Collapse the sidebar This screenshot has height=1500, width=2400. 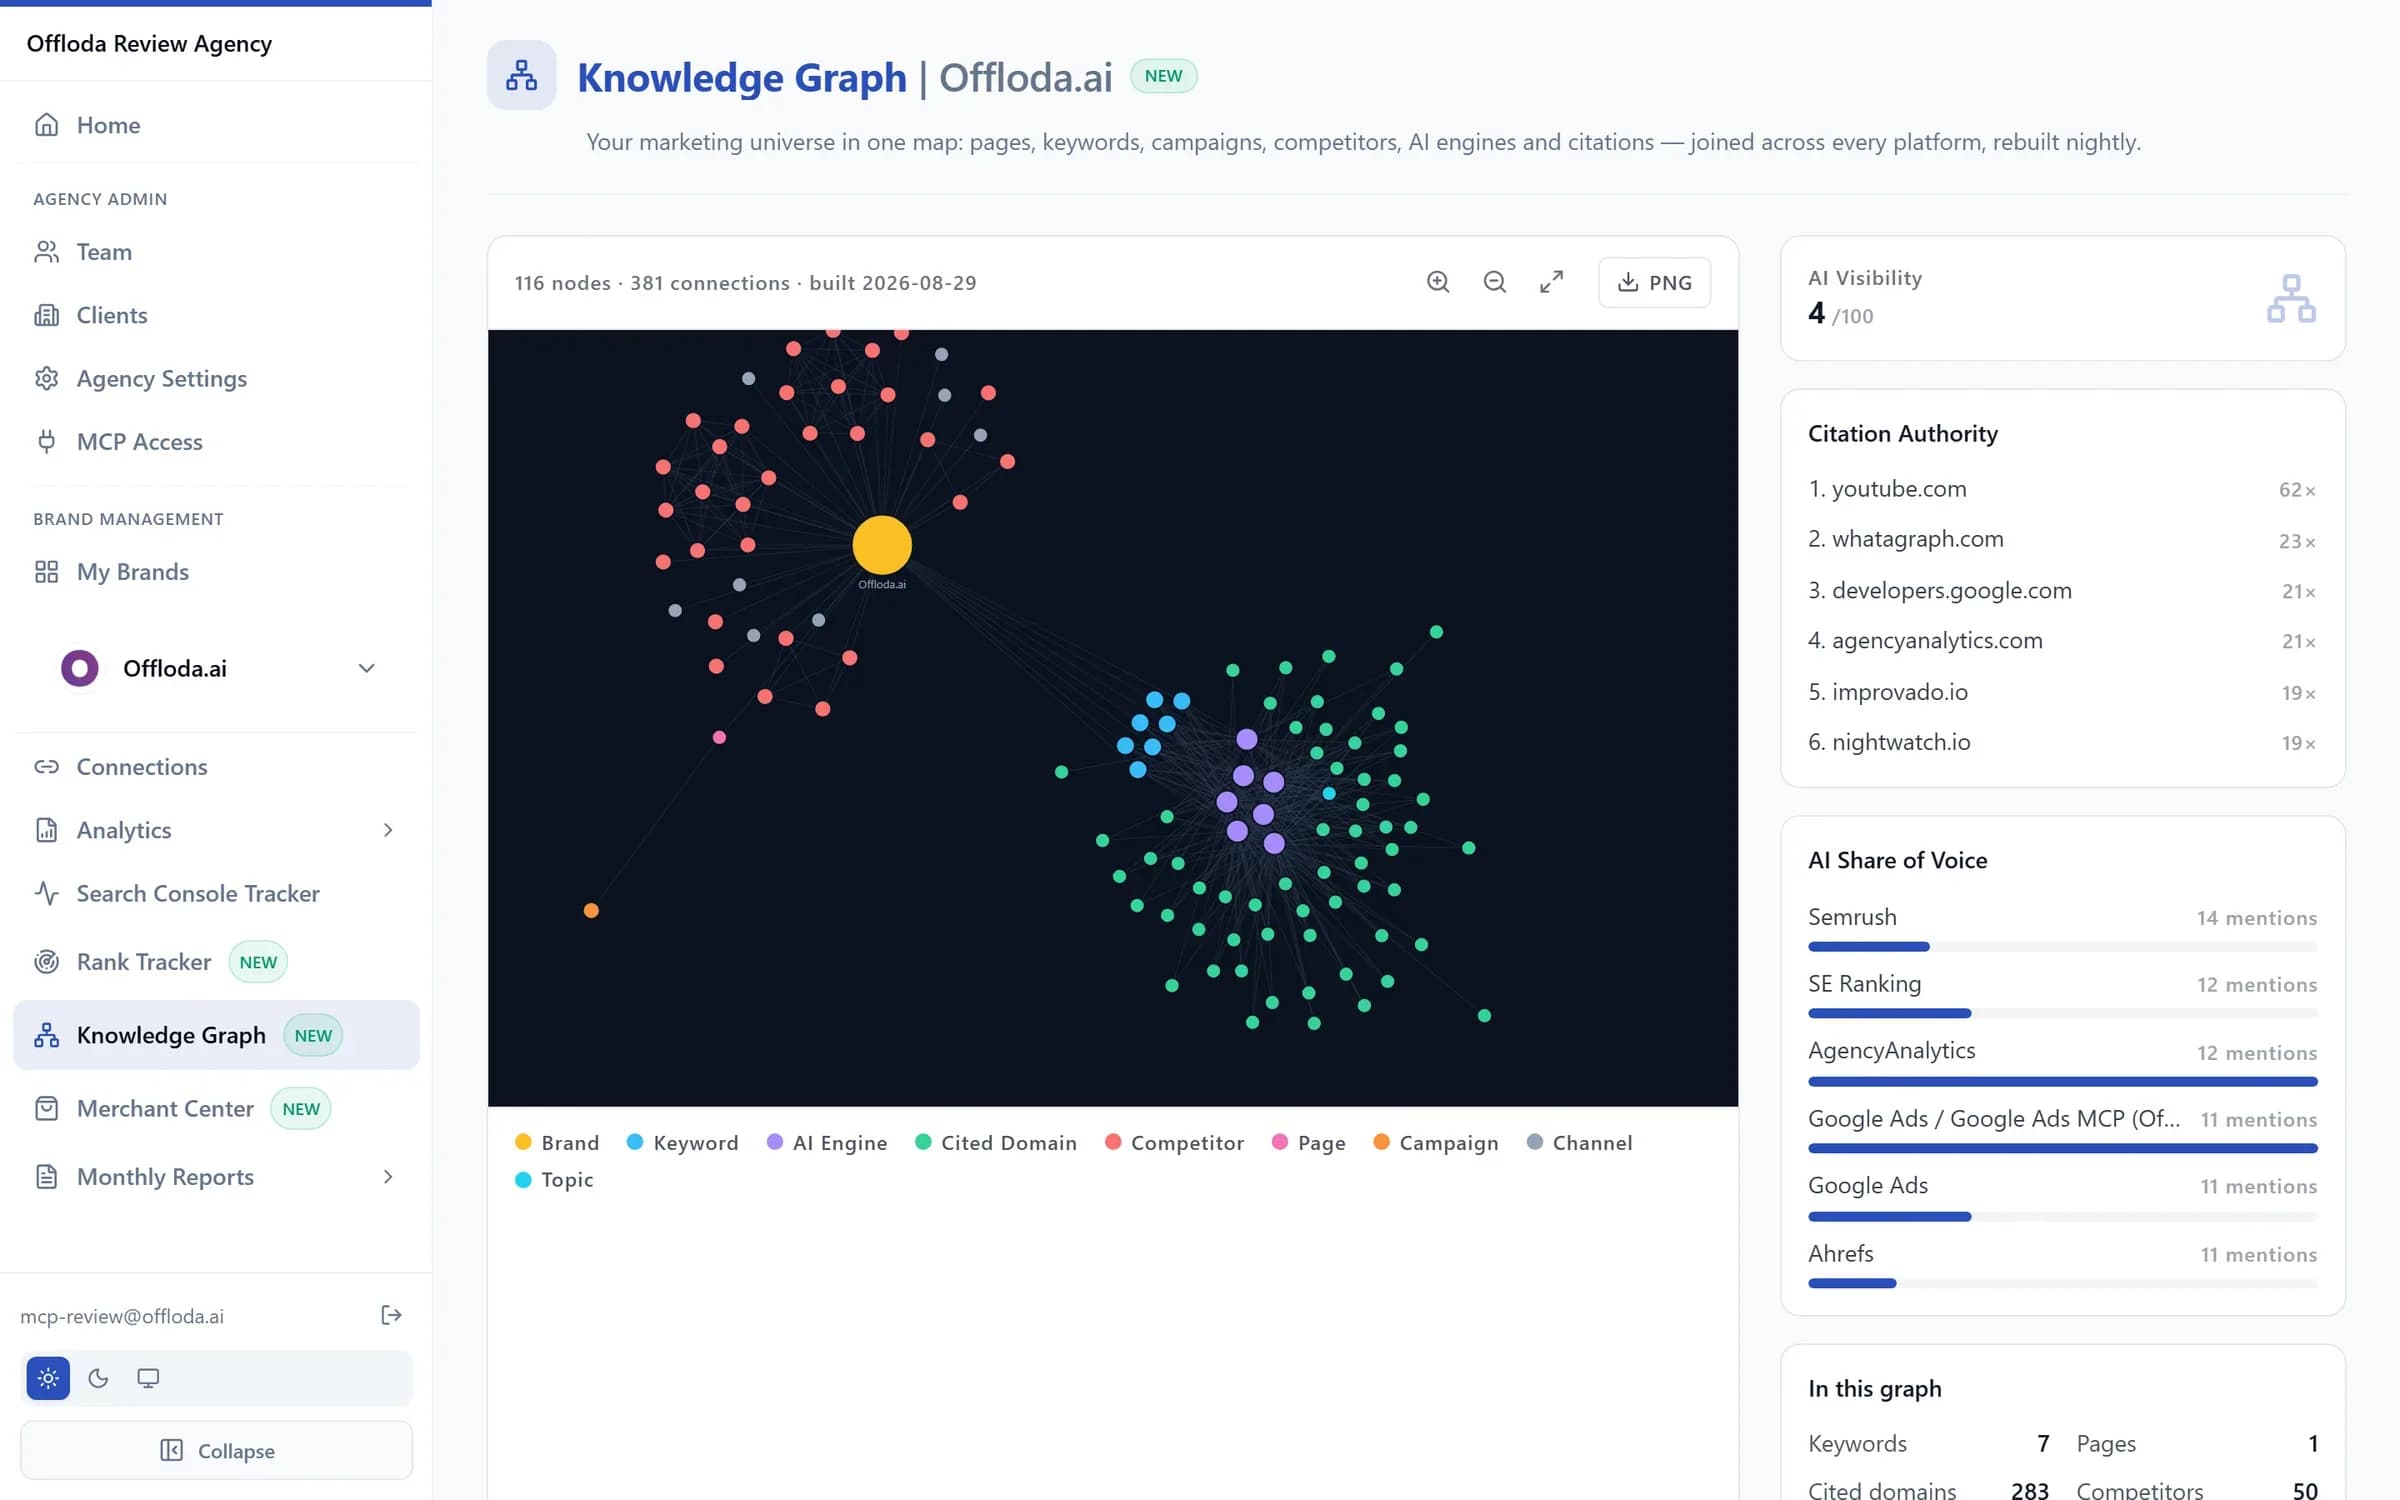[216, 1450]
